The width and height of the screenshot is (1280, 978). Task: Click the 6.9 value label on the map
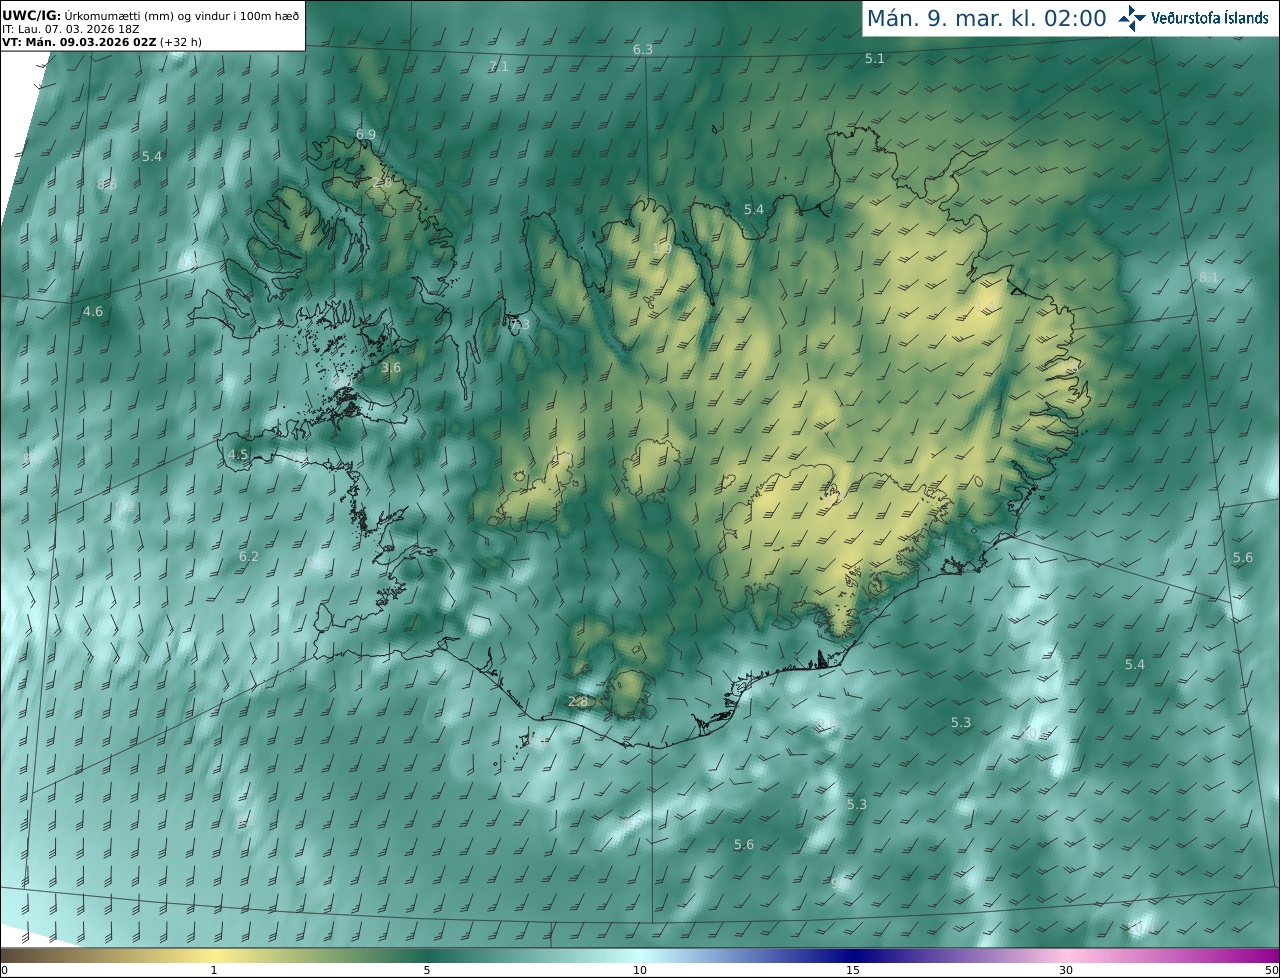click(366, 134)
